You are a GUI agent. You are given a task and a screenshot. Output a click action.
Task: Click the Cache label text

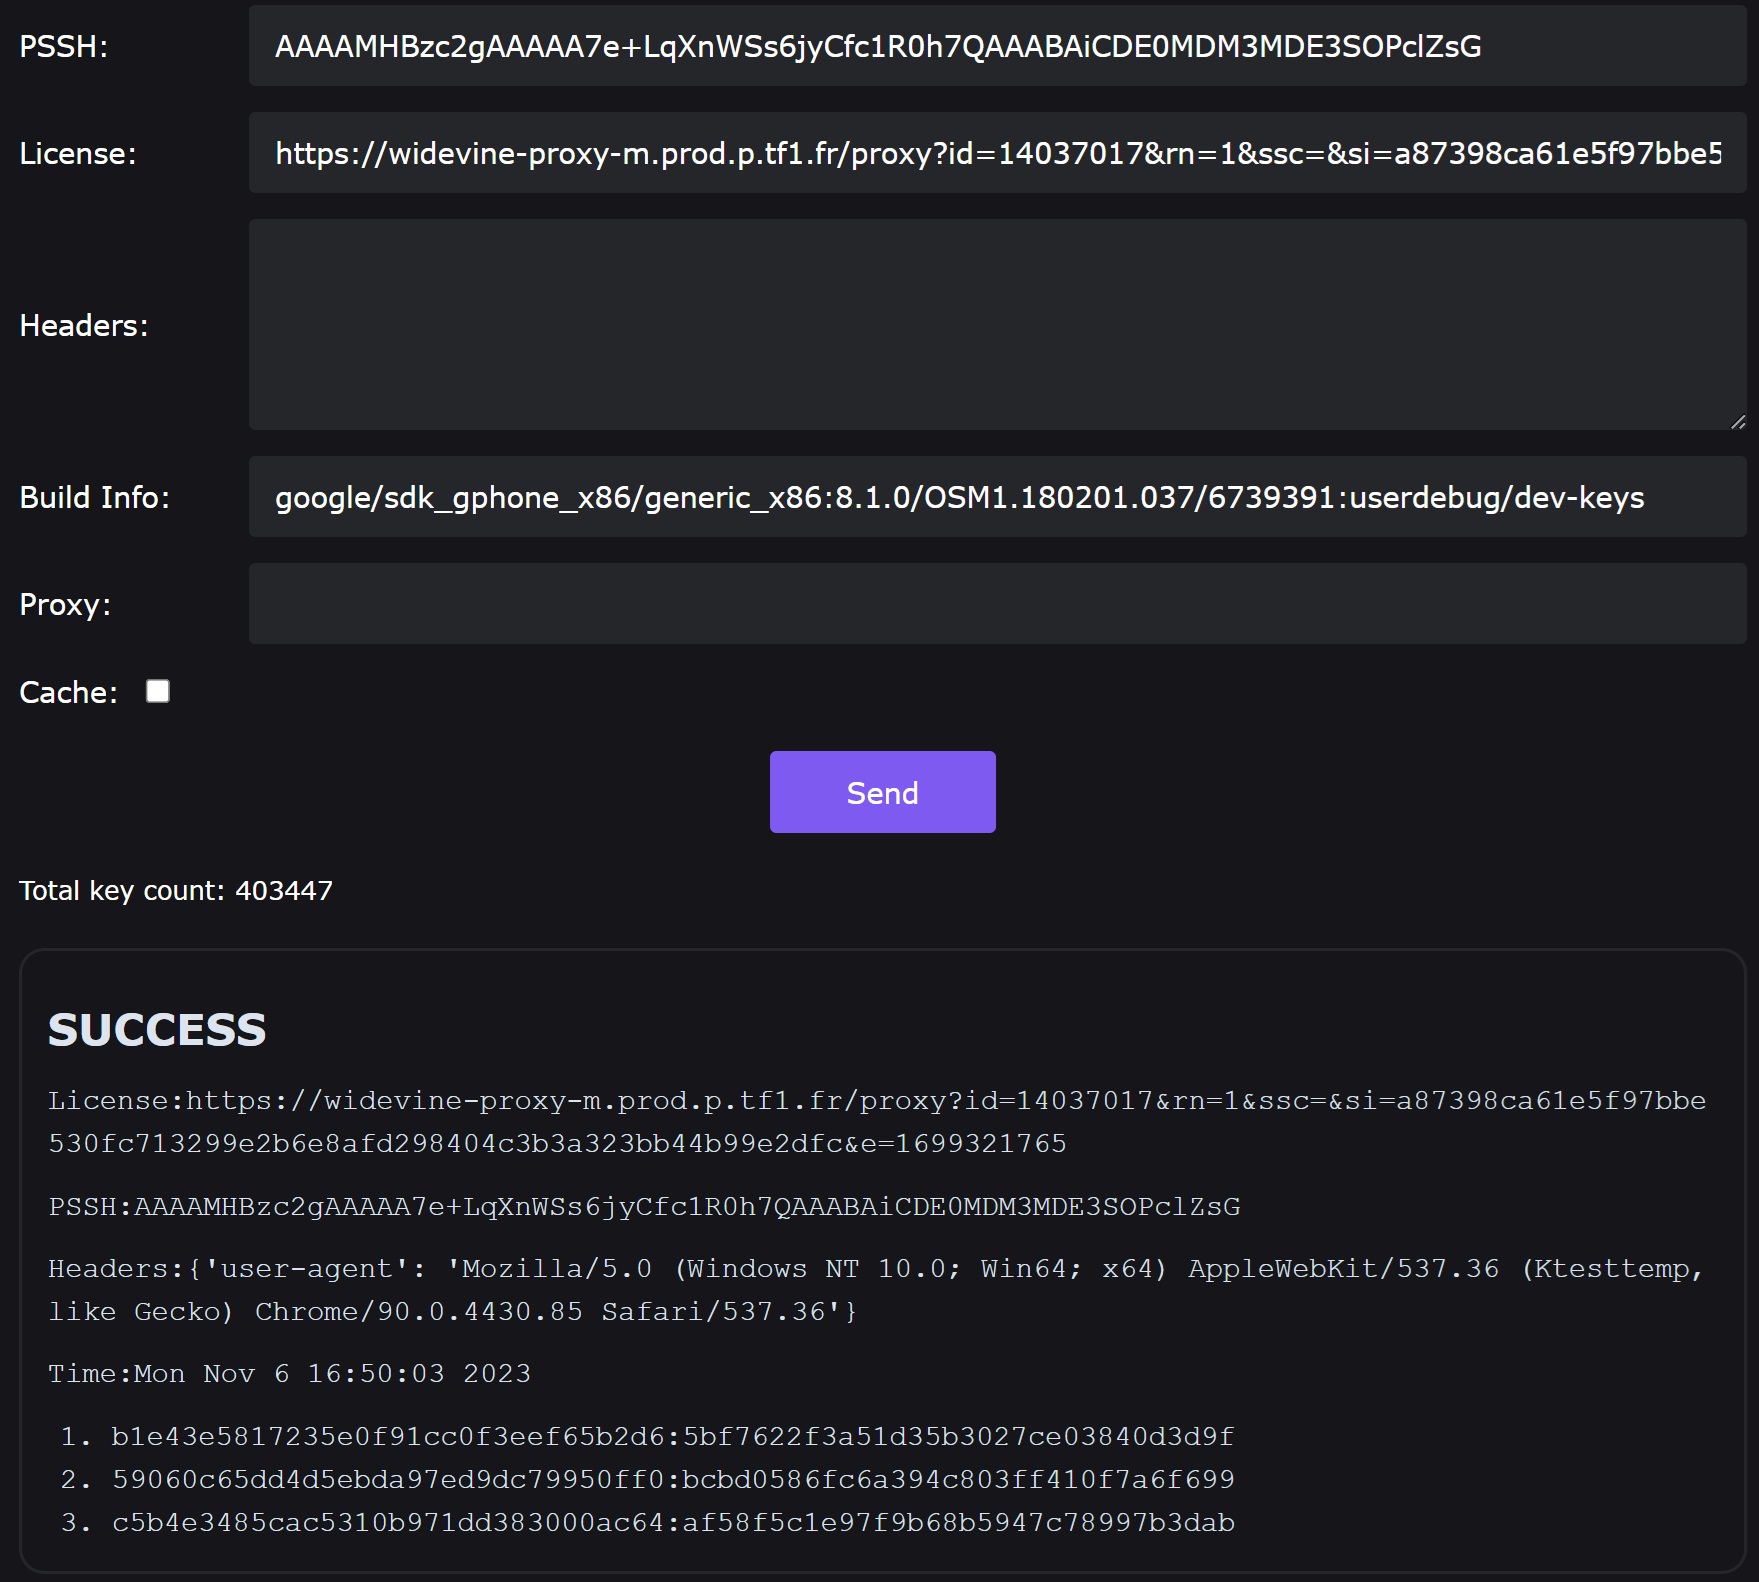pyautogui.click(x=68, y=692)
